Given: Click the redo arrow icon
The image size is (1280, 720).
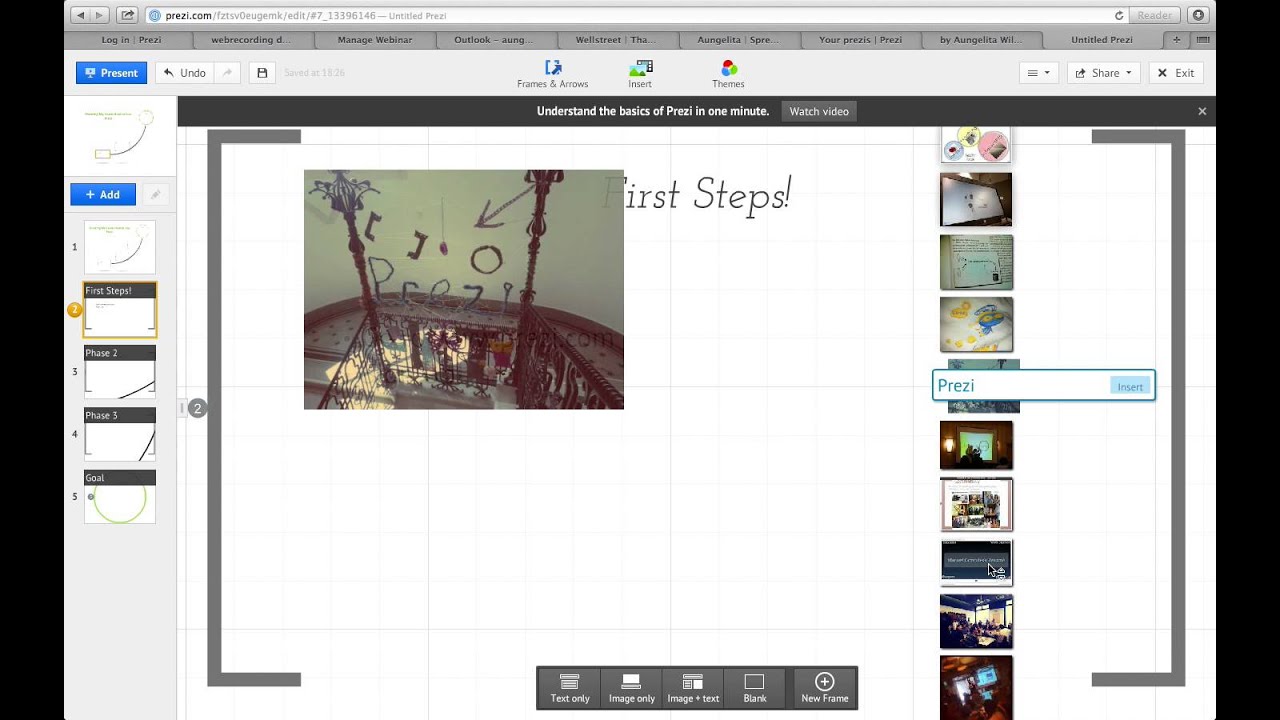Looking at the screenshot, I should coord(228,73).
